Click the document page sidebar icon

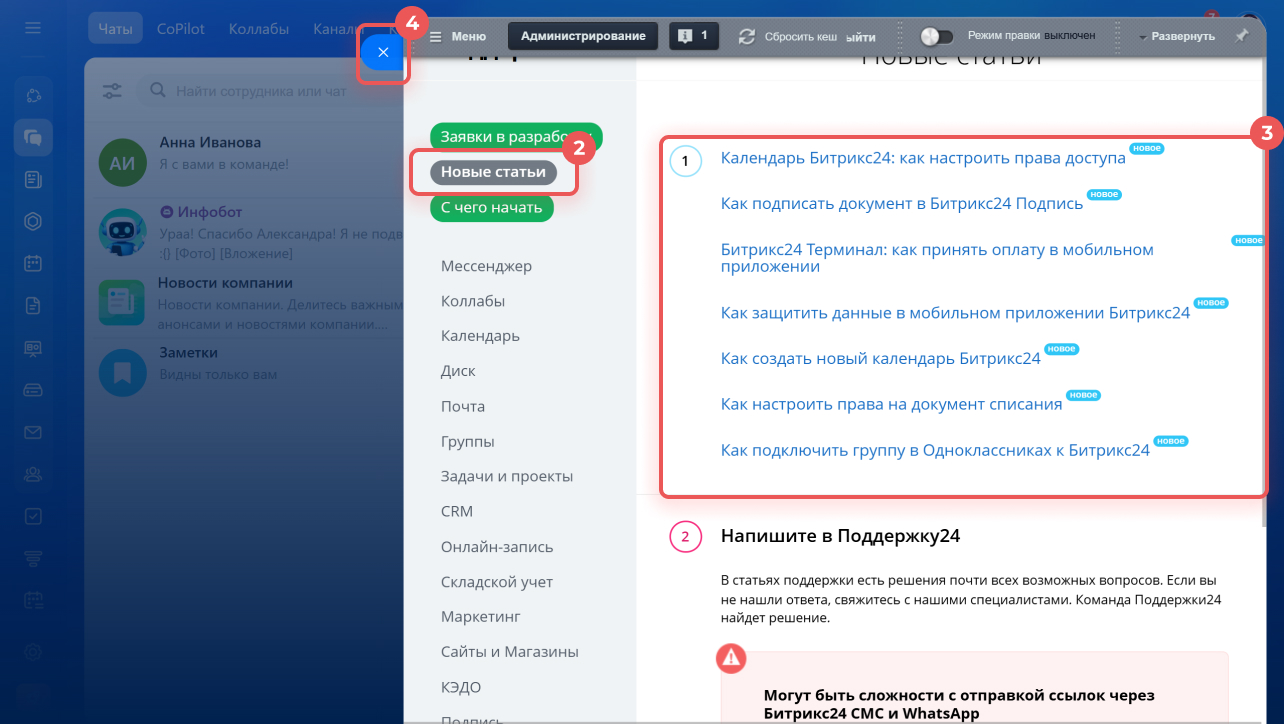click(33, 306)
